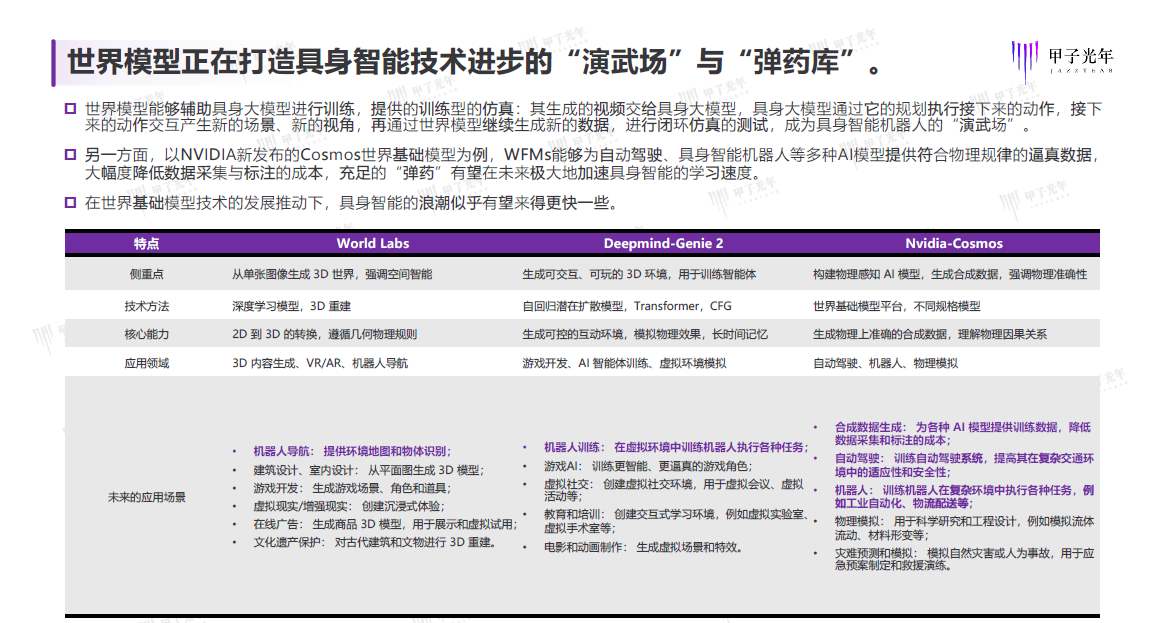
Task: Click the line "在线广告：生成商品 3D 模型"
Action: pyautogui.click(x=385, y=525)
